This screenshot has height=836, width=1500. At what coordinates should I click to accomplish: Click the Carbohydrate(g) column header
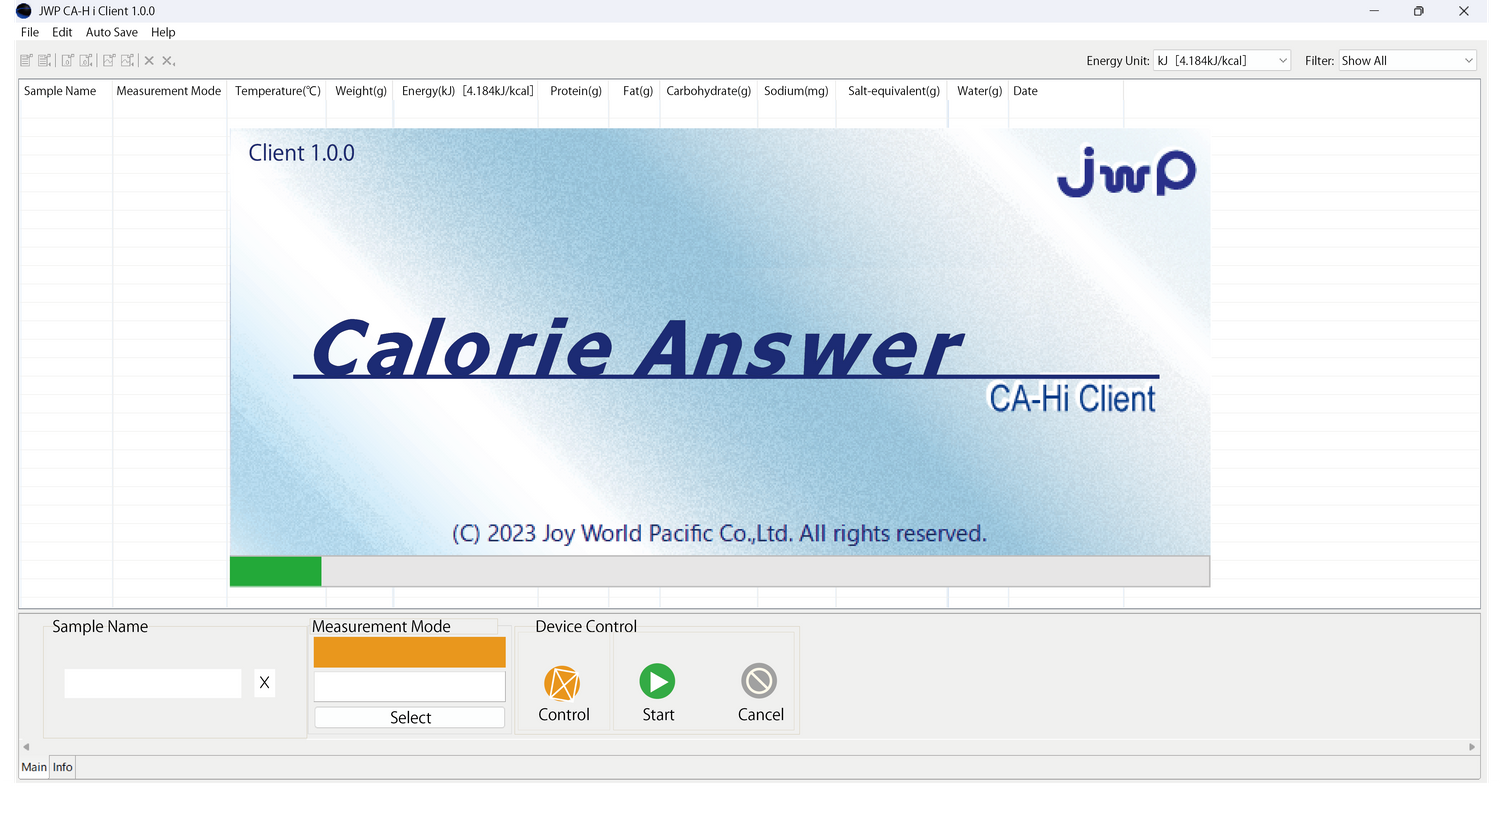coord(709,91)
